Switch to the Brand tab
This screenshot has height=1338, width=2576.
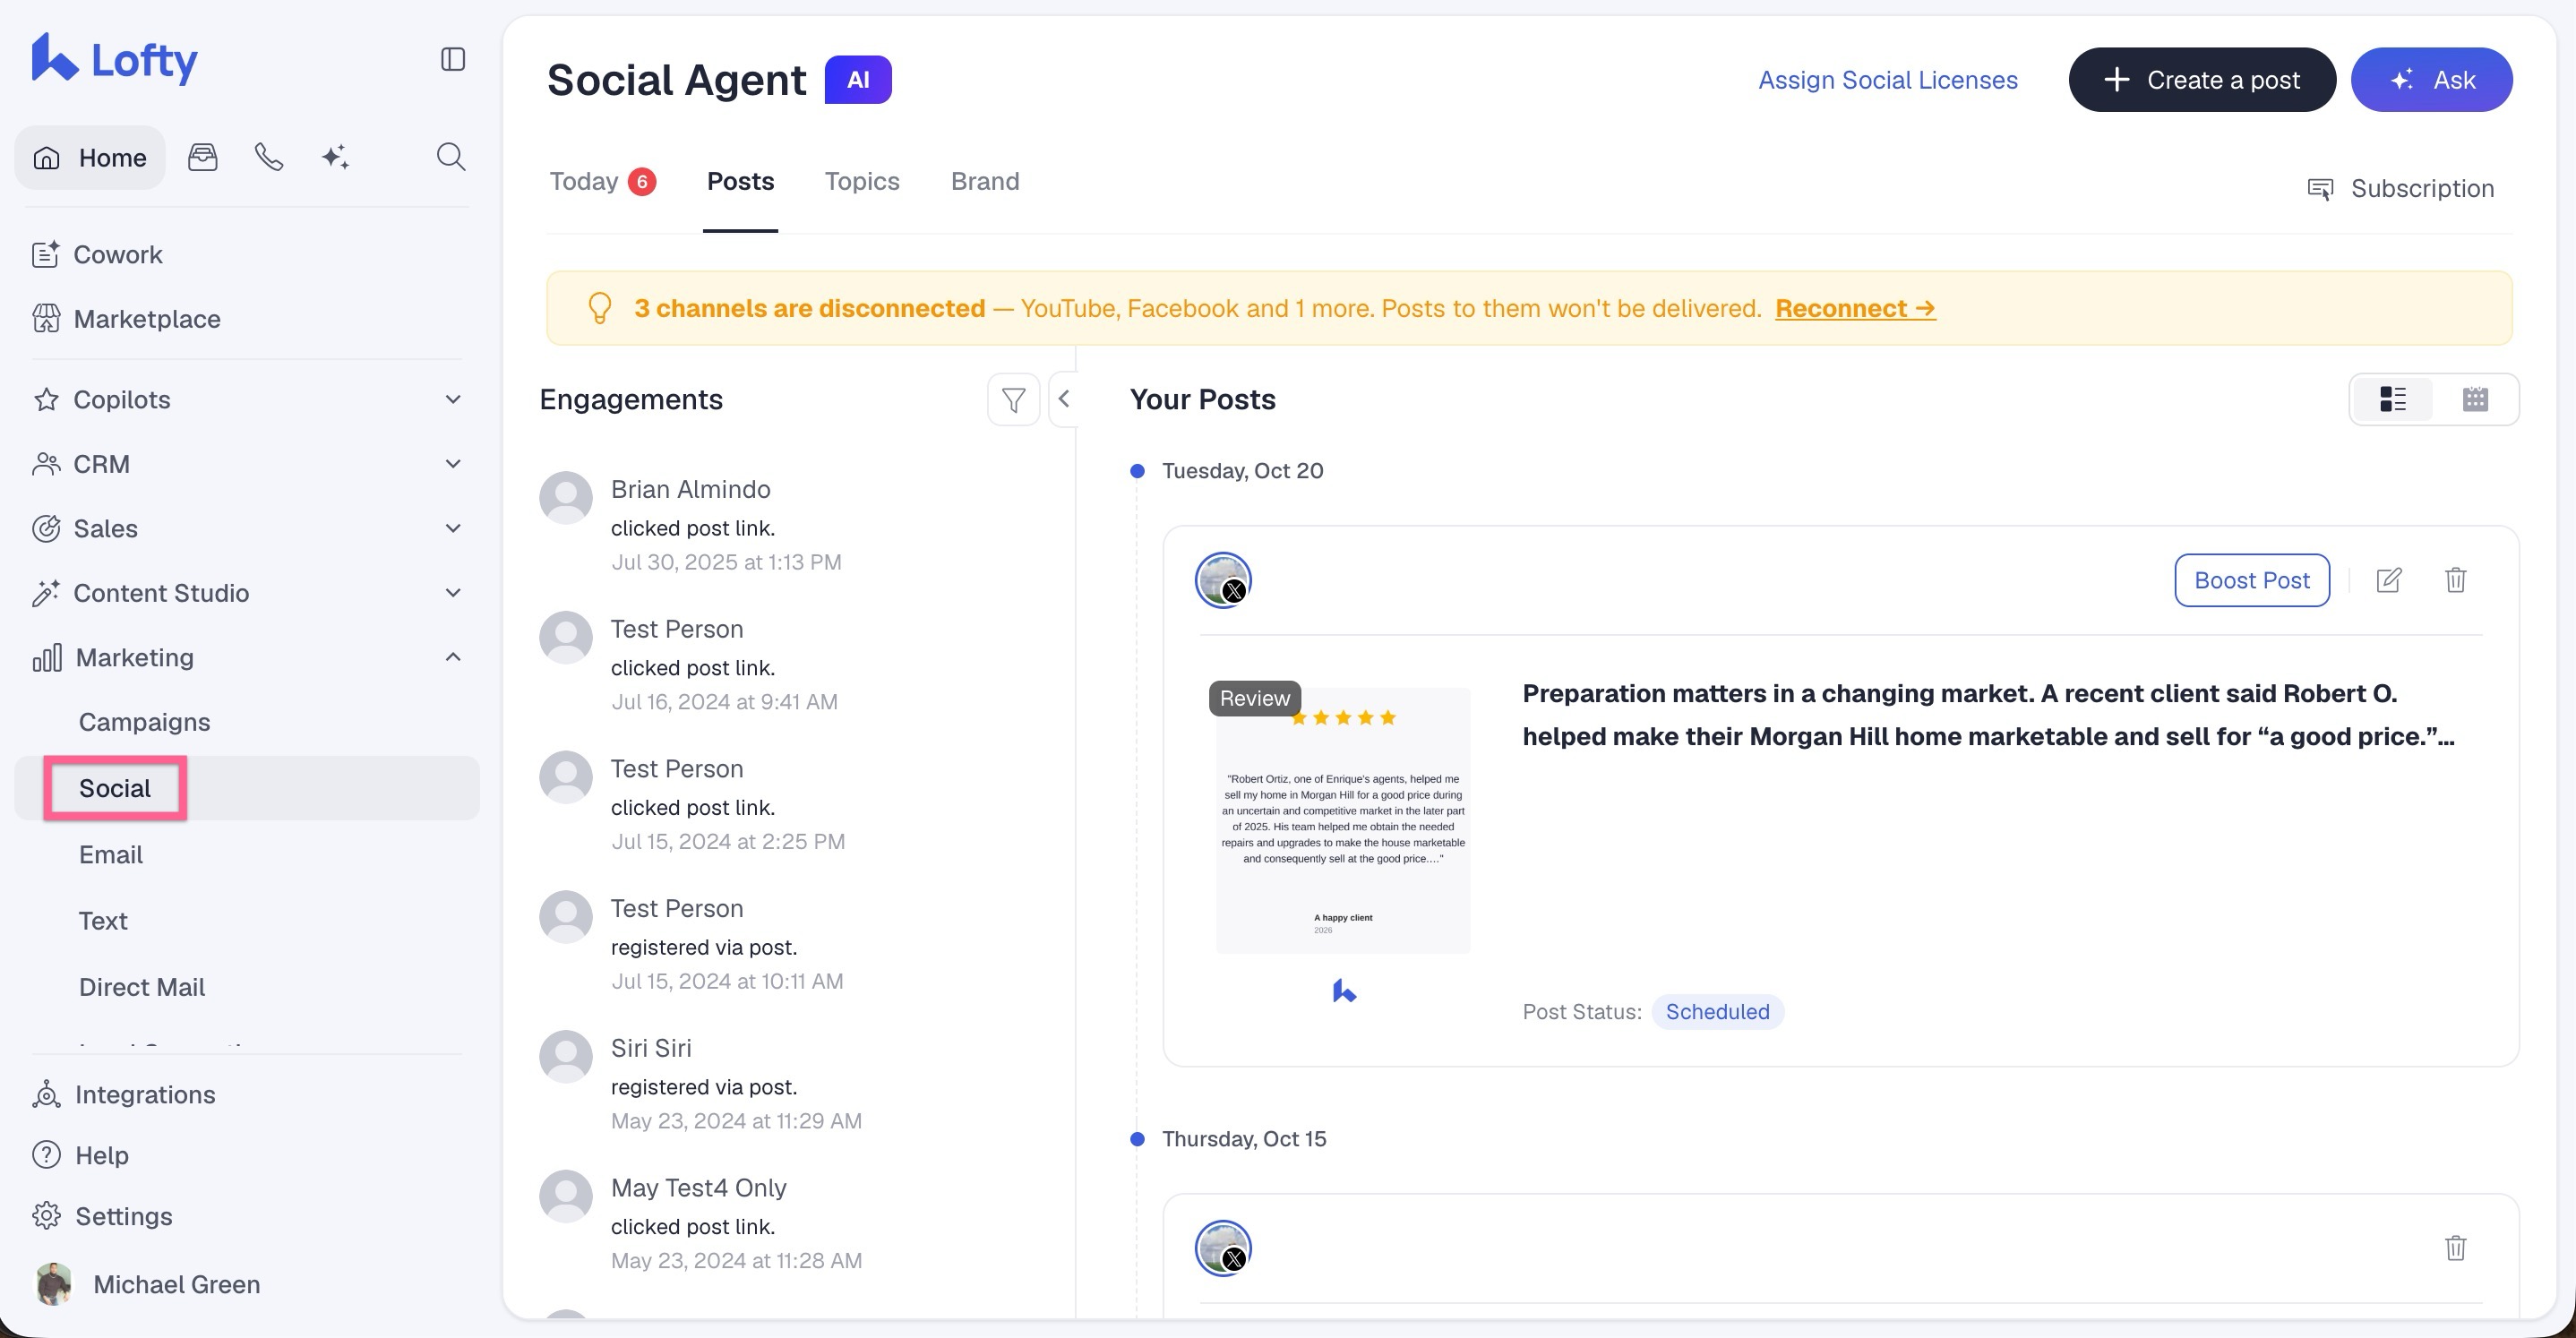click(x=985, y=181)
